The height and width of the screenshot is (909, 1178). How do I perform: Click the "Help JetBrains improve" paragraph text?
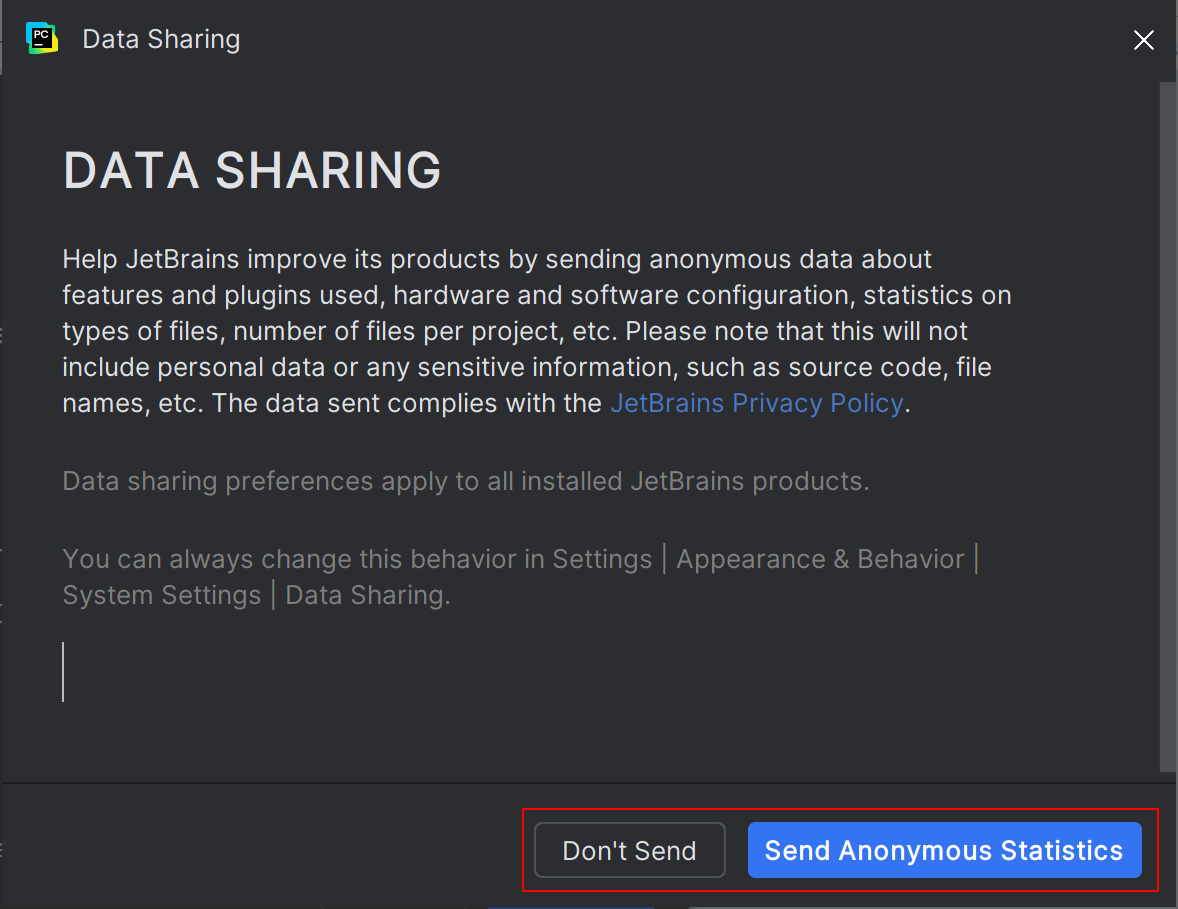point(500,331)
